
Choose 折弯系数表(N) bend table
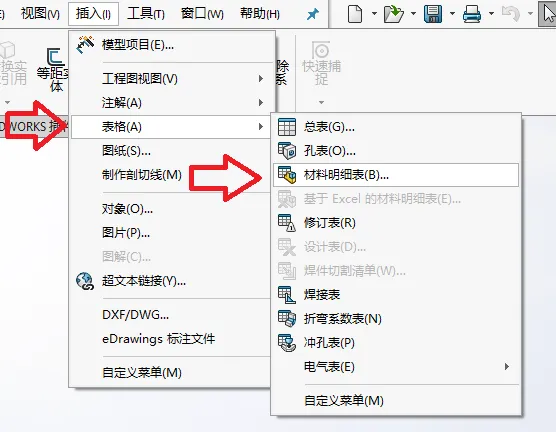pos(396,319)
